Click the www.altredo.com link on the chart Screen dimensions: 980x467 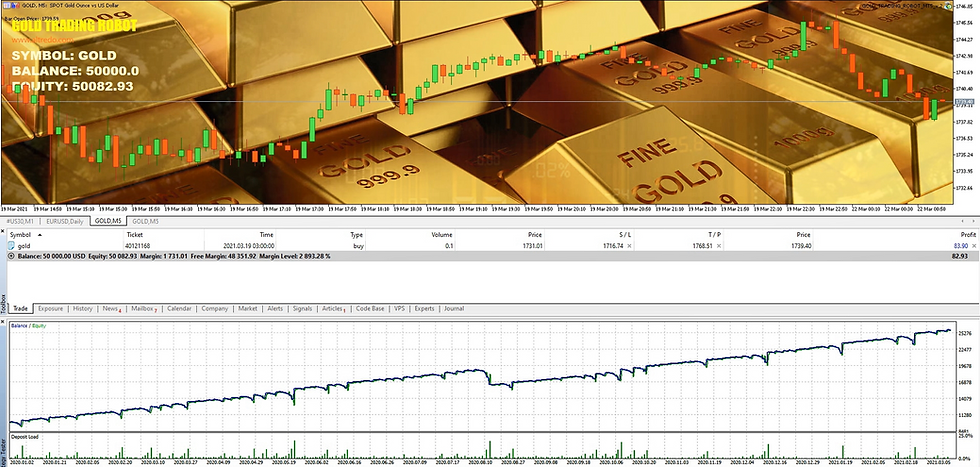pyautogui.click(x=42, y=40)
